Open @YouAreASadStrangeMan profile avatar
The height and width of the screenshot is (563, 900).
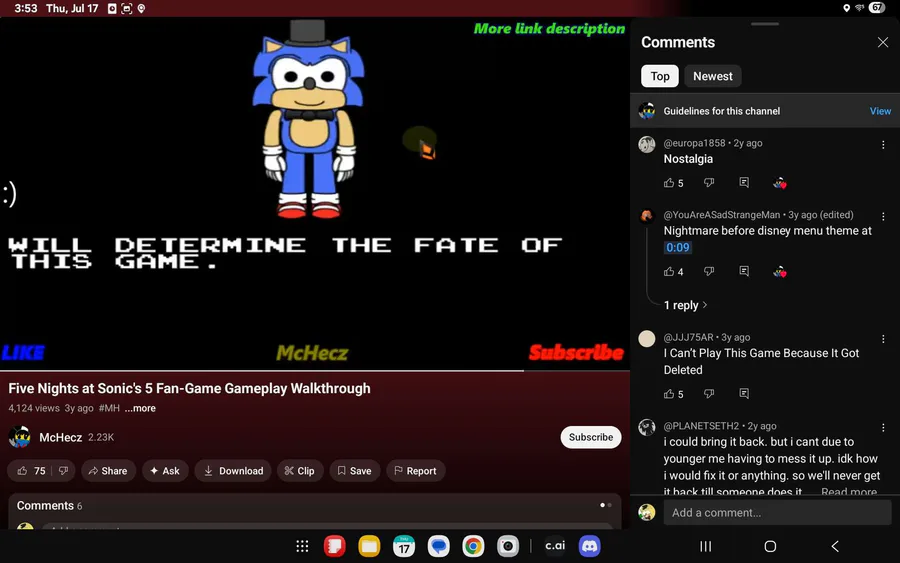(647, 216)
